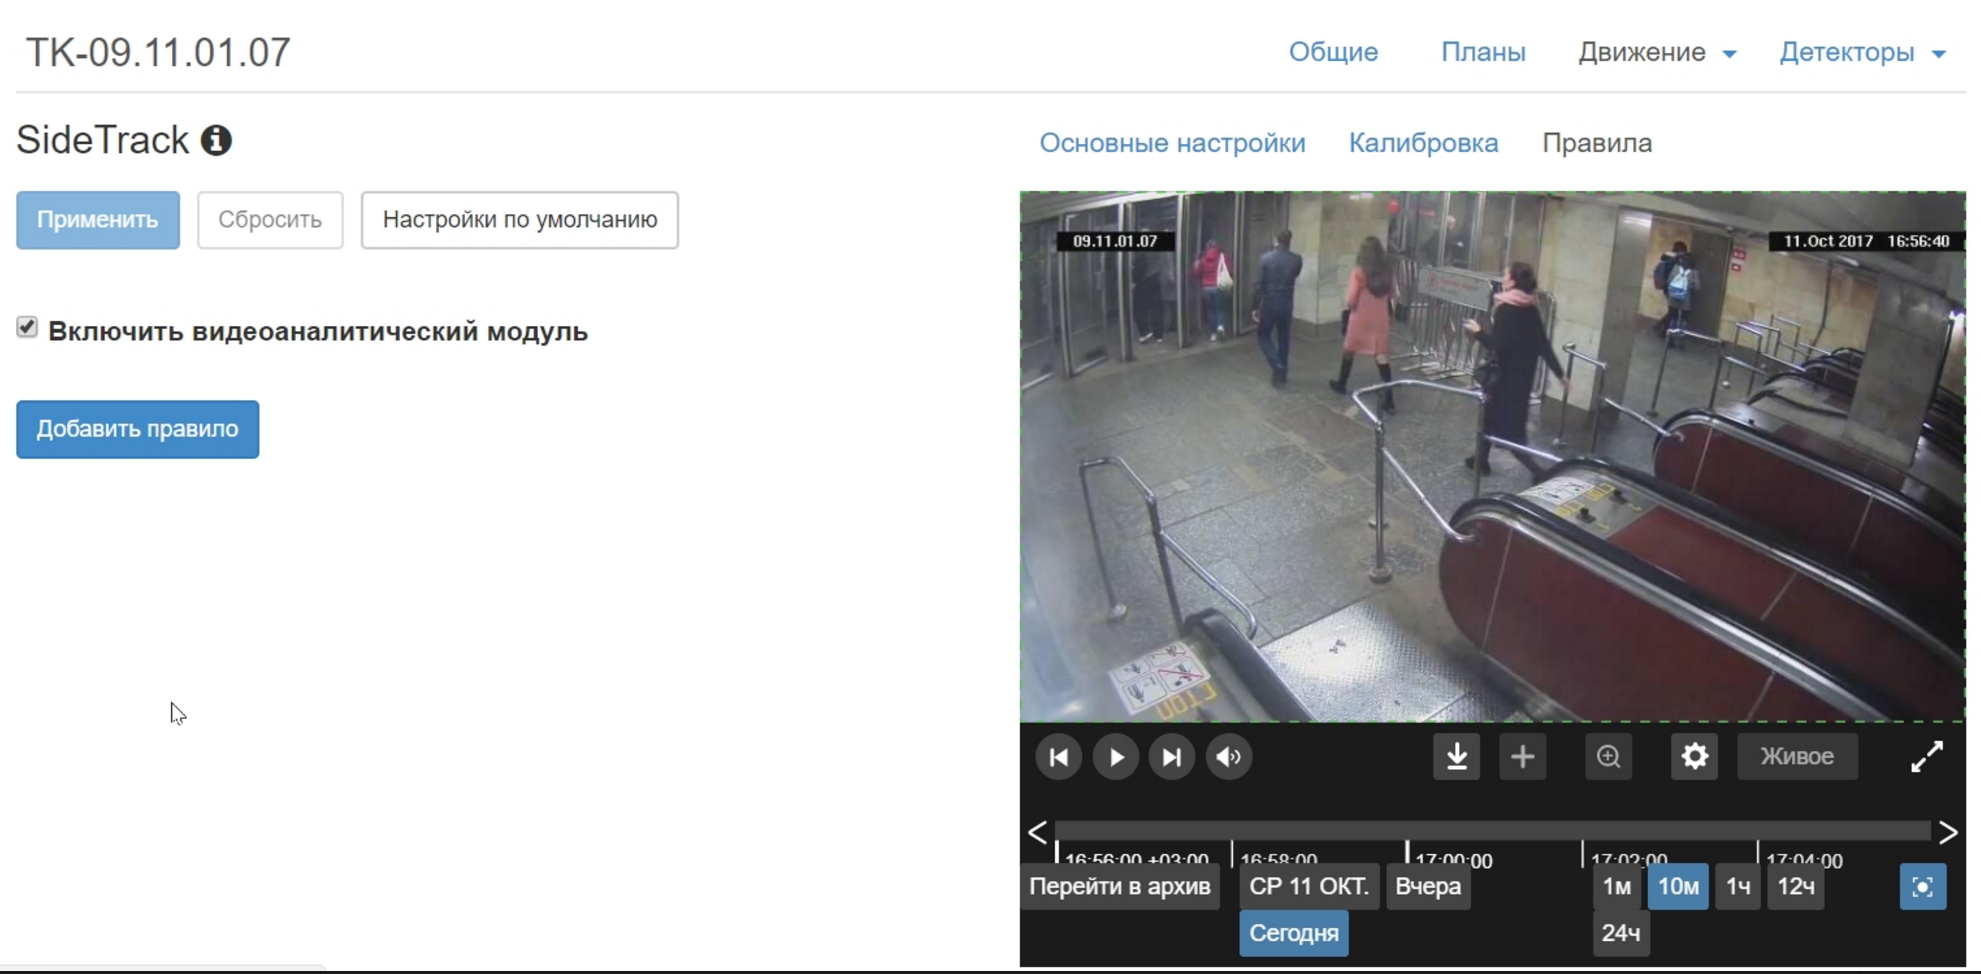The height and width of the screenshot is (974, 1981).
Task: Move timeline left with arrow
Action: (x=1037, y=832)
